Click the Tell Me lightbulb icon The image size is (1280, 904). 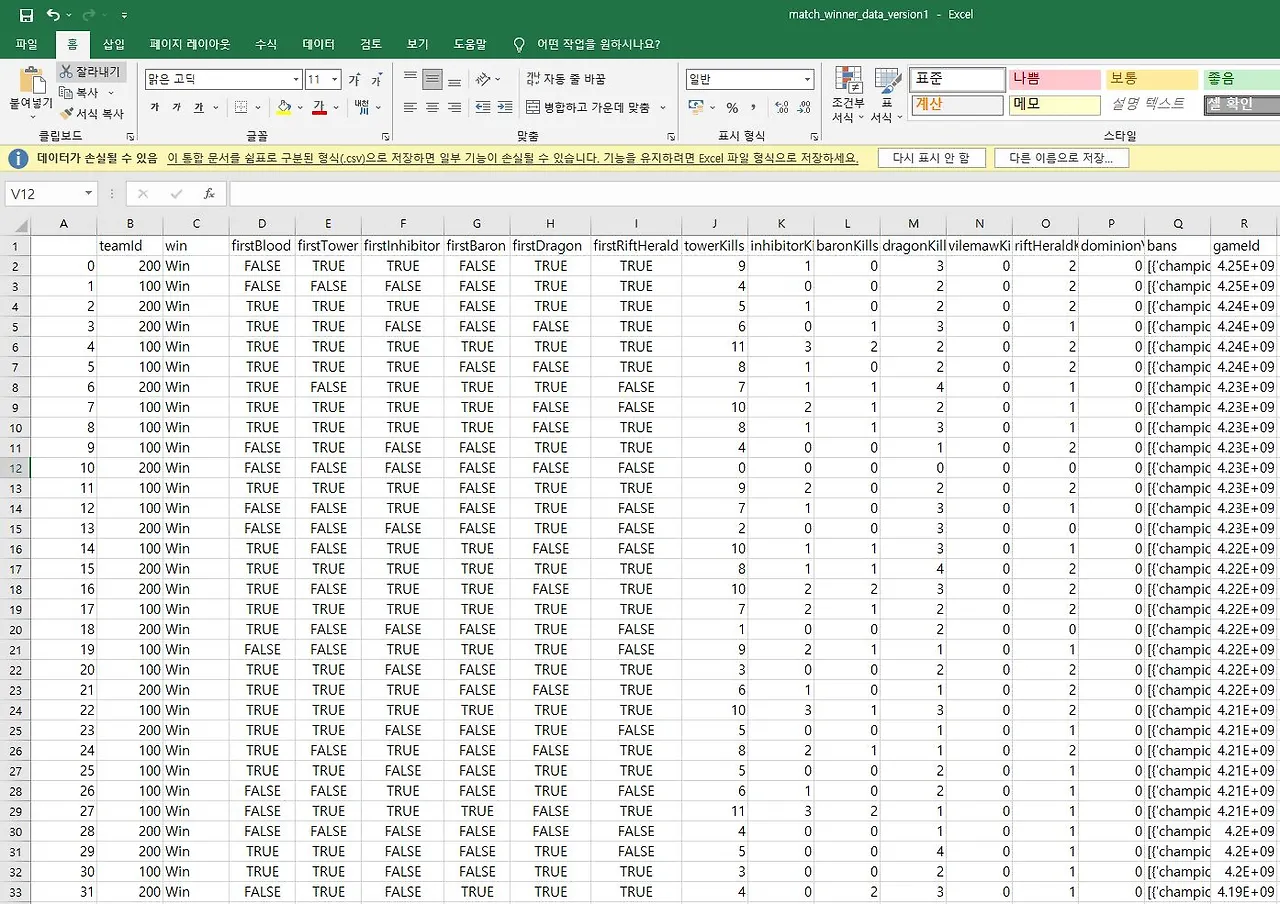[519, 44]
